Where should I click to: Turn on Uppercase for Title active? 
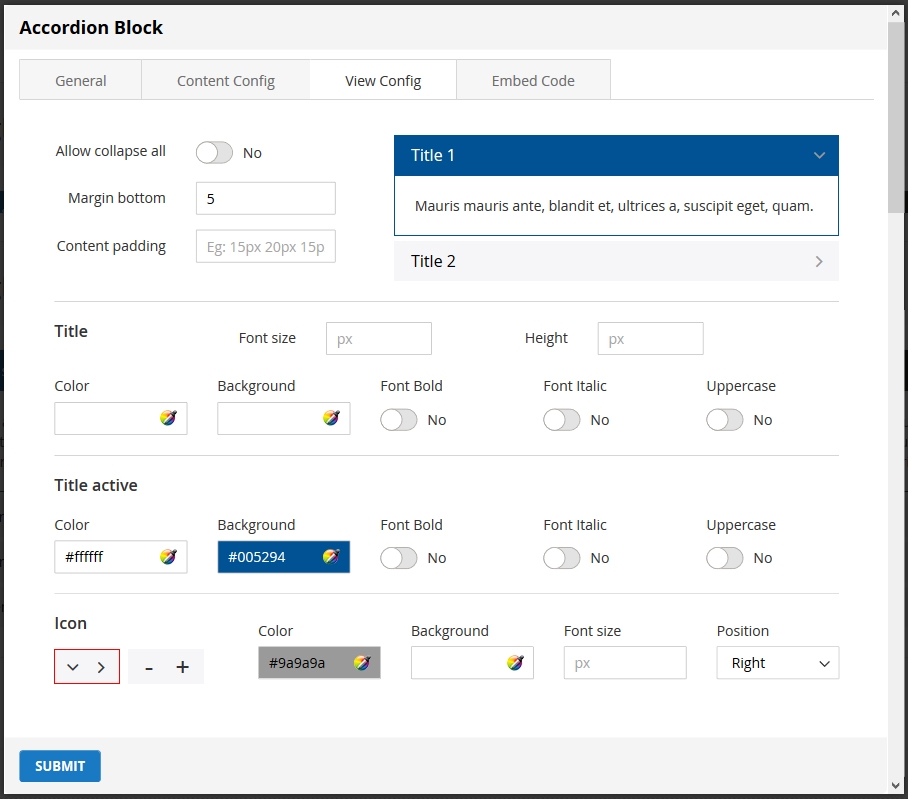tap(725, 558)
